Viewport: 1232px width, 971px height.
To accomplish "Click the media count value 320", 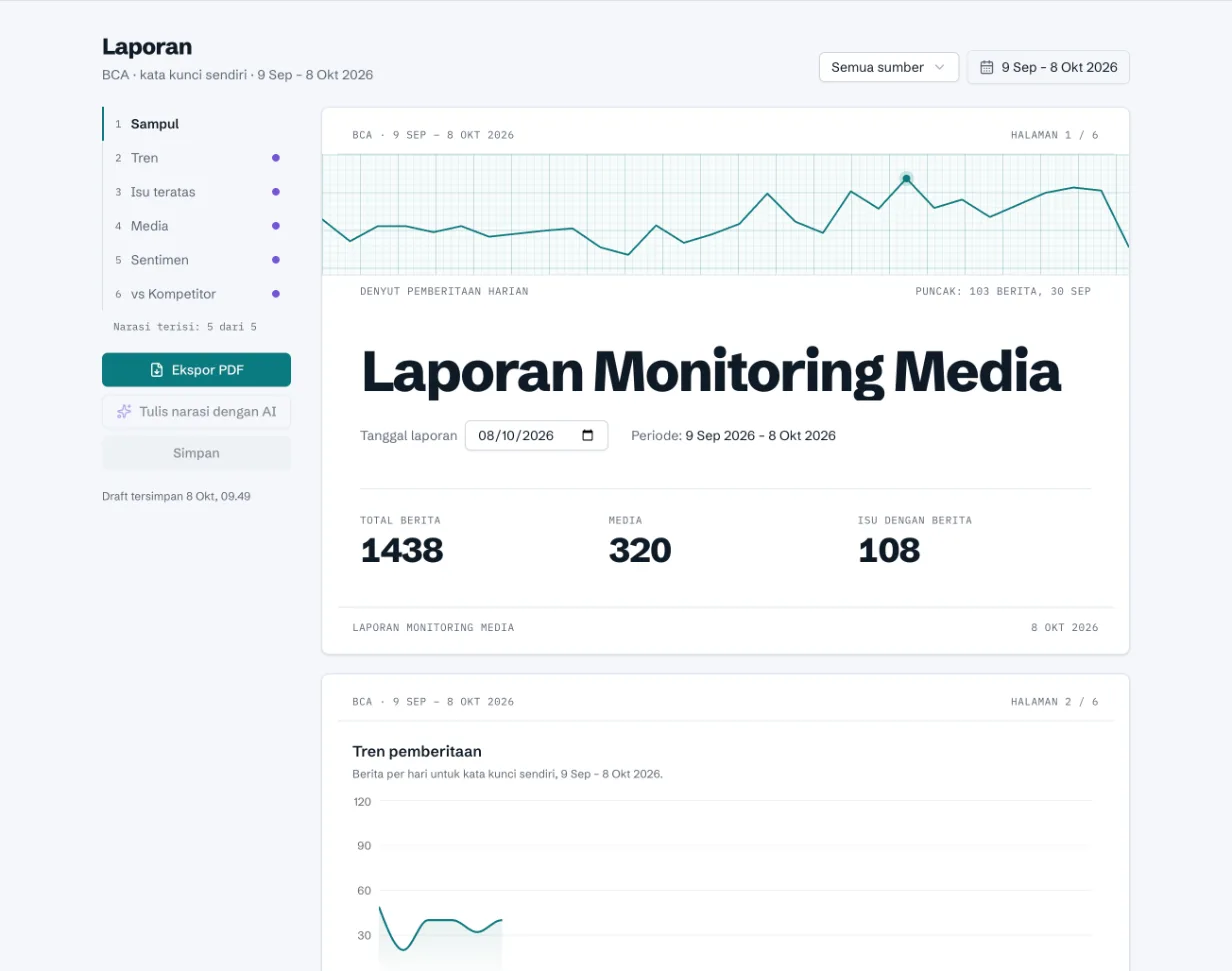I will (x=640, y=550).
